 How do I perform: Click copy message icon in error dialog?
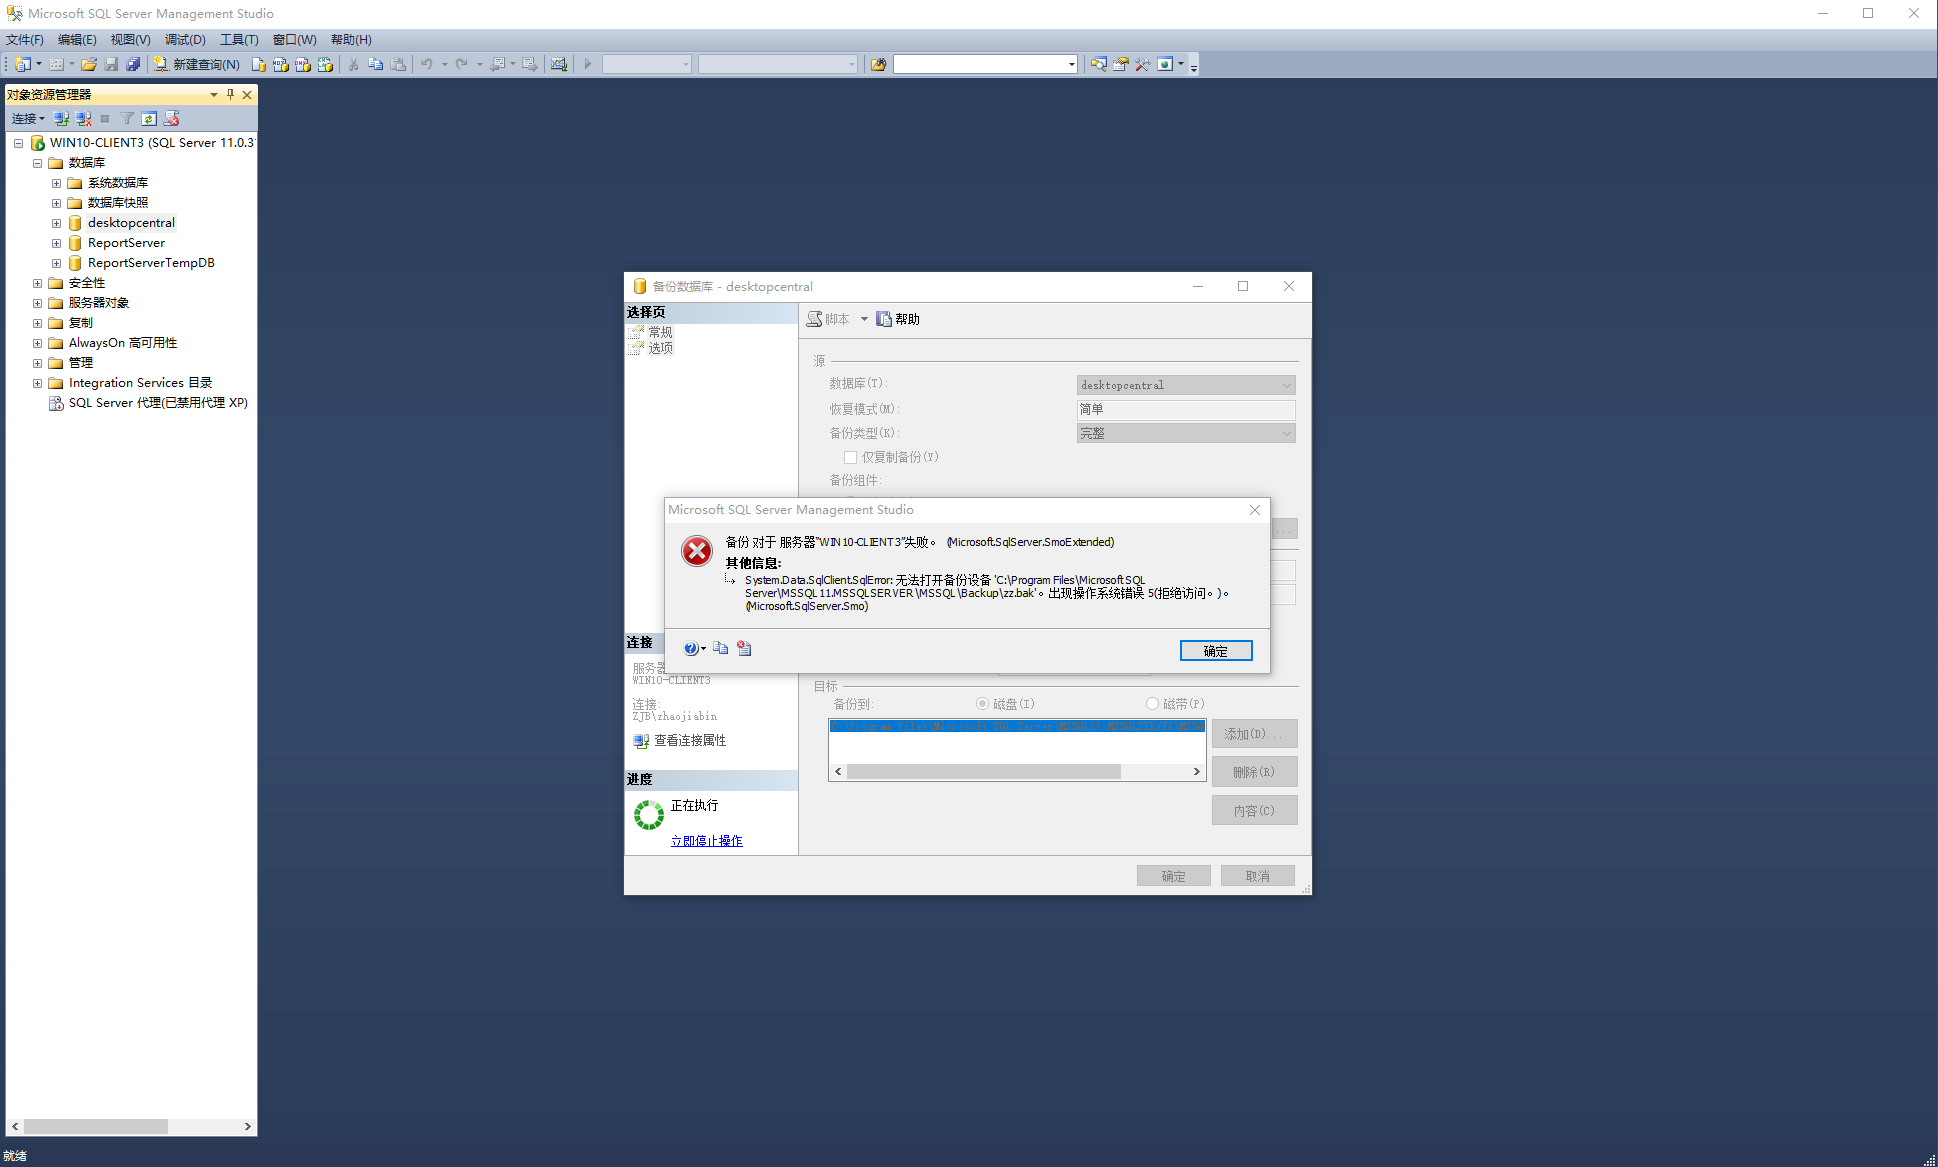click(720, 648)
